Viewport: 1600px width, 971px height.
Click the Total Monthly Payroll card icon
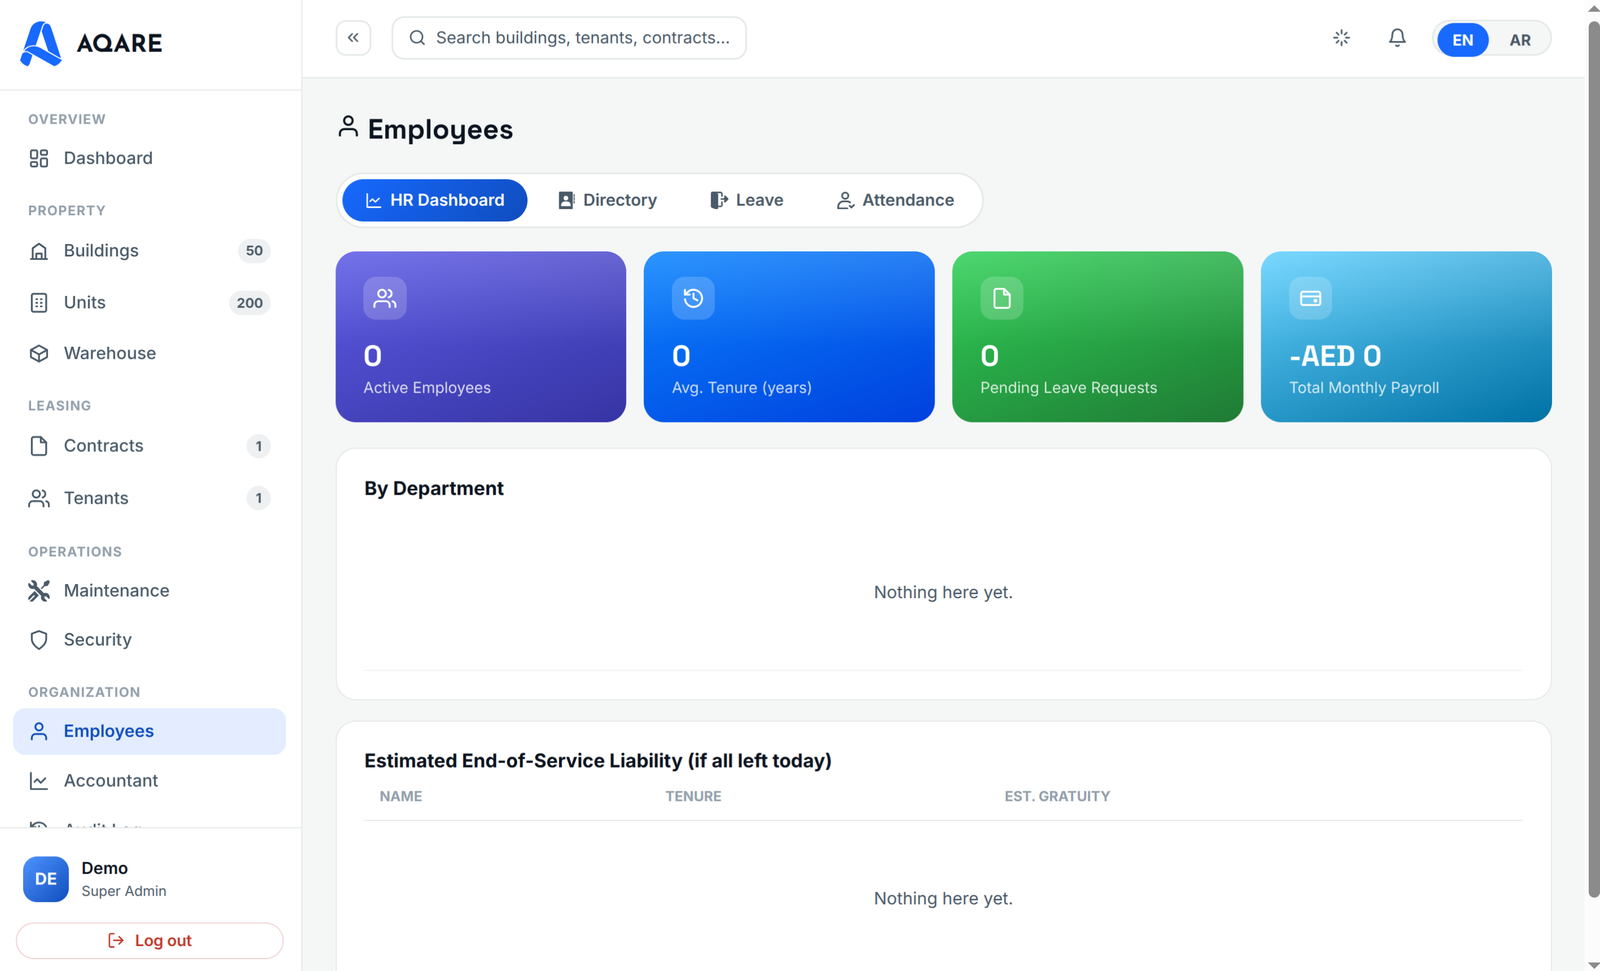pos(1310,298)
